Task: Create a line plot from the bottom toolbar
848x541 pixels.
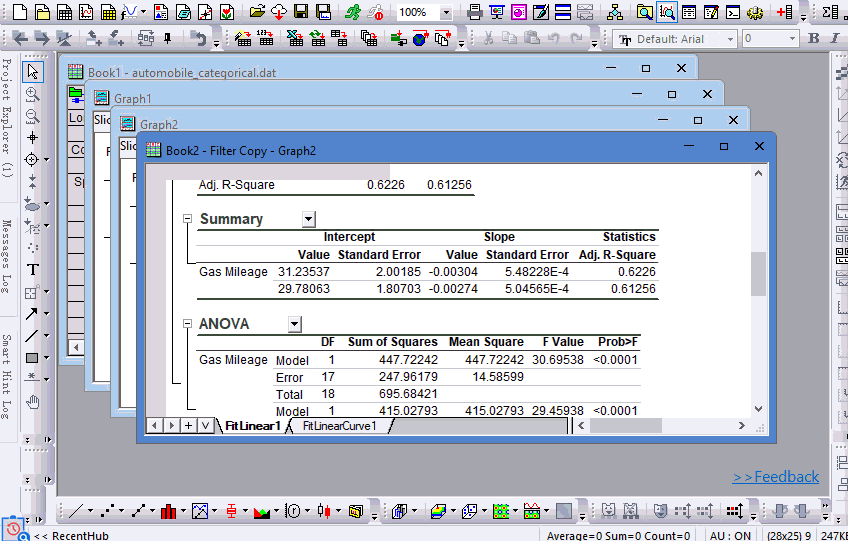Action: [77, 511]
